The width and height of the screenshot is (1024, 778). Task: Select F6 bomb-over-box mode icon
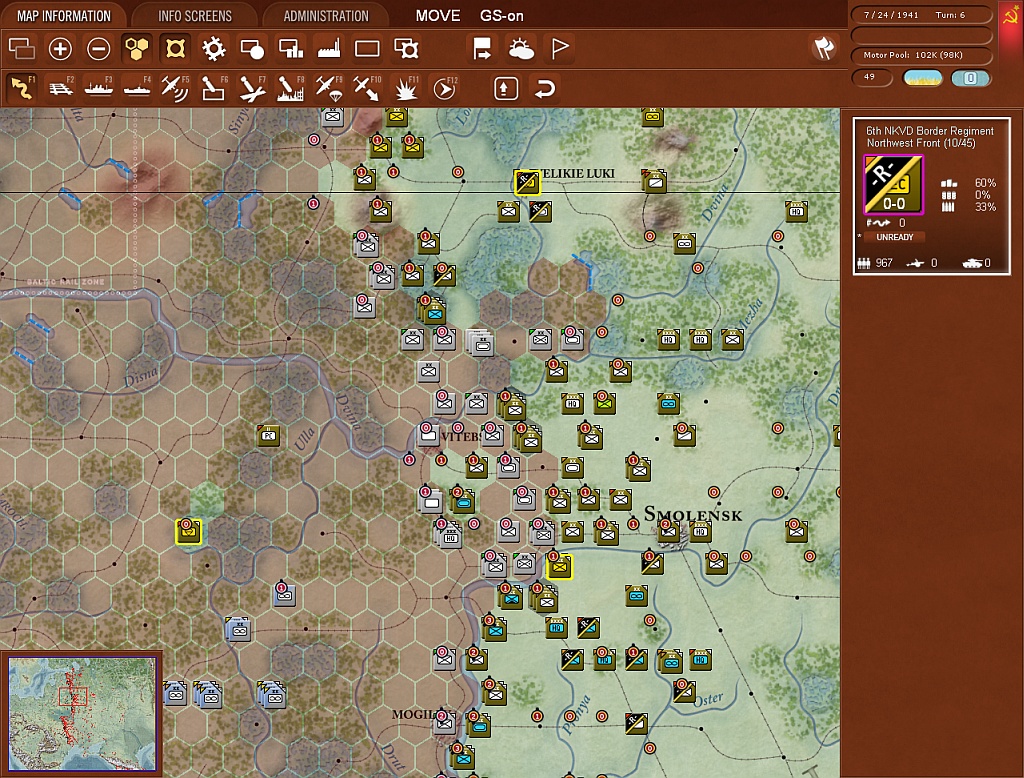click(x=214, y=88)
